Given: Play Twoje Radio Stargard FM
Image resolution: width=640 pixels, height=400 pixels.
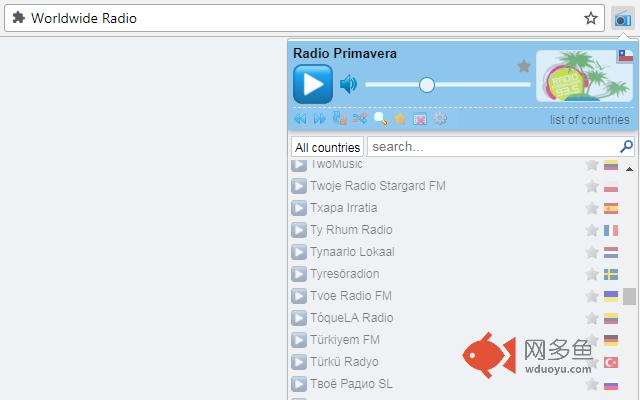Looking at the screenshot, I should pos(299,186).
